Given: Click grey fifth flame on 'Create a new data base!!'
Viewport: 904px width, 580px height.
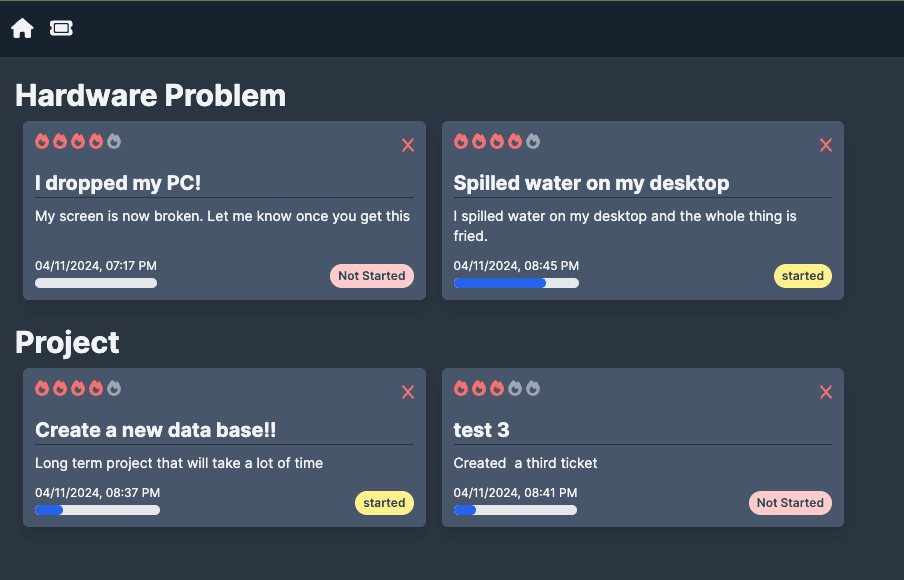Looking at the screenshot, I should click(x=114, y=388).
